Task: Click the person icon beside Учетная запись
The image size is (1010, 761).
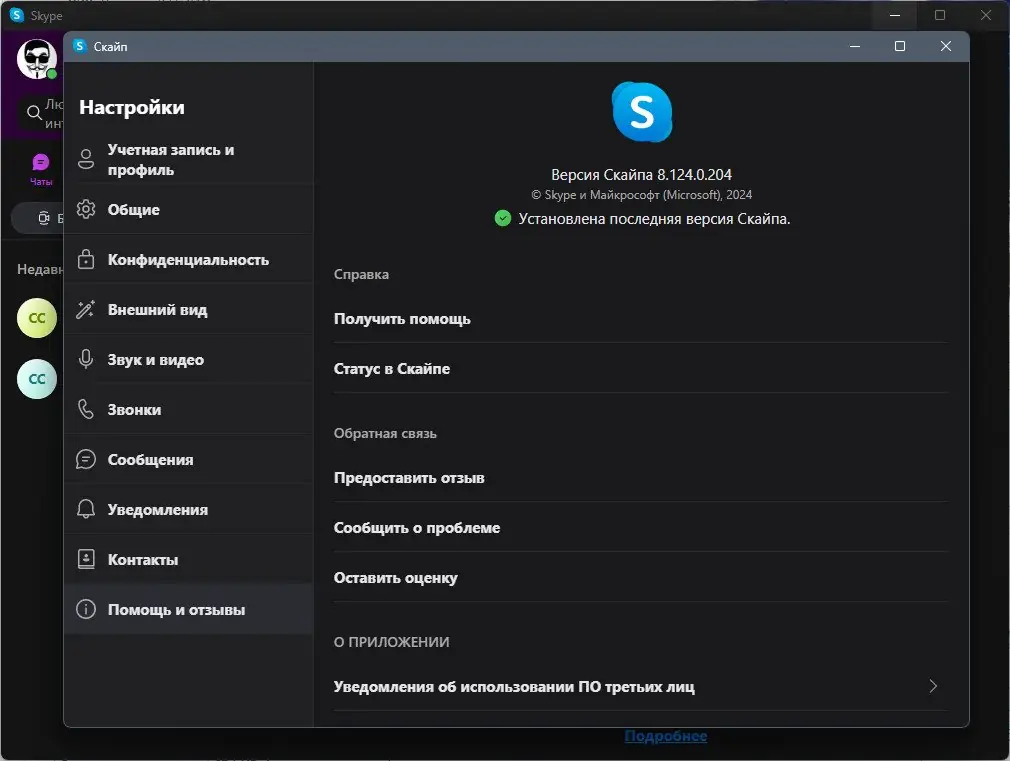Action: 86,159
